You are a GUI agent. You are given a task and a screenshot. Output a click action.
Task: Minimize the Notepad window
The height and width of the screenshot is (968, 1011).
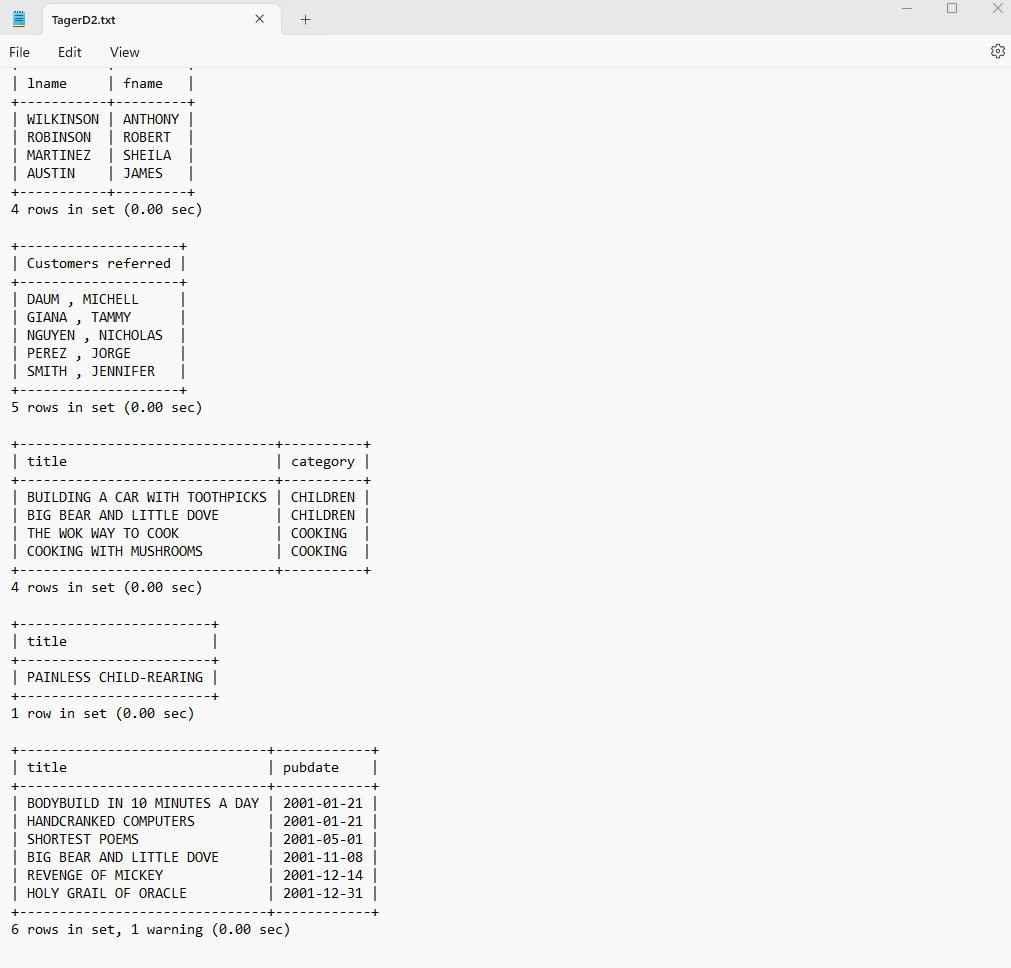click(907, 8)
